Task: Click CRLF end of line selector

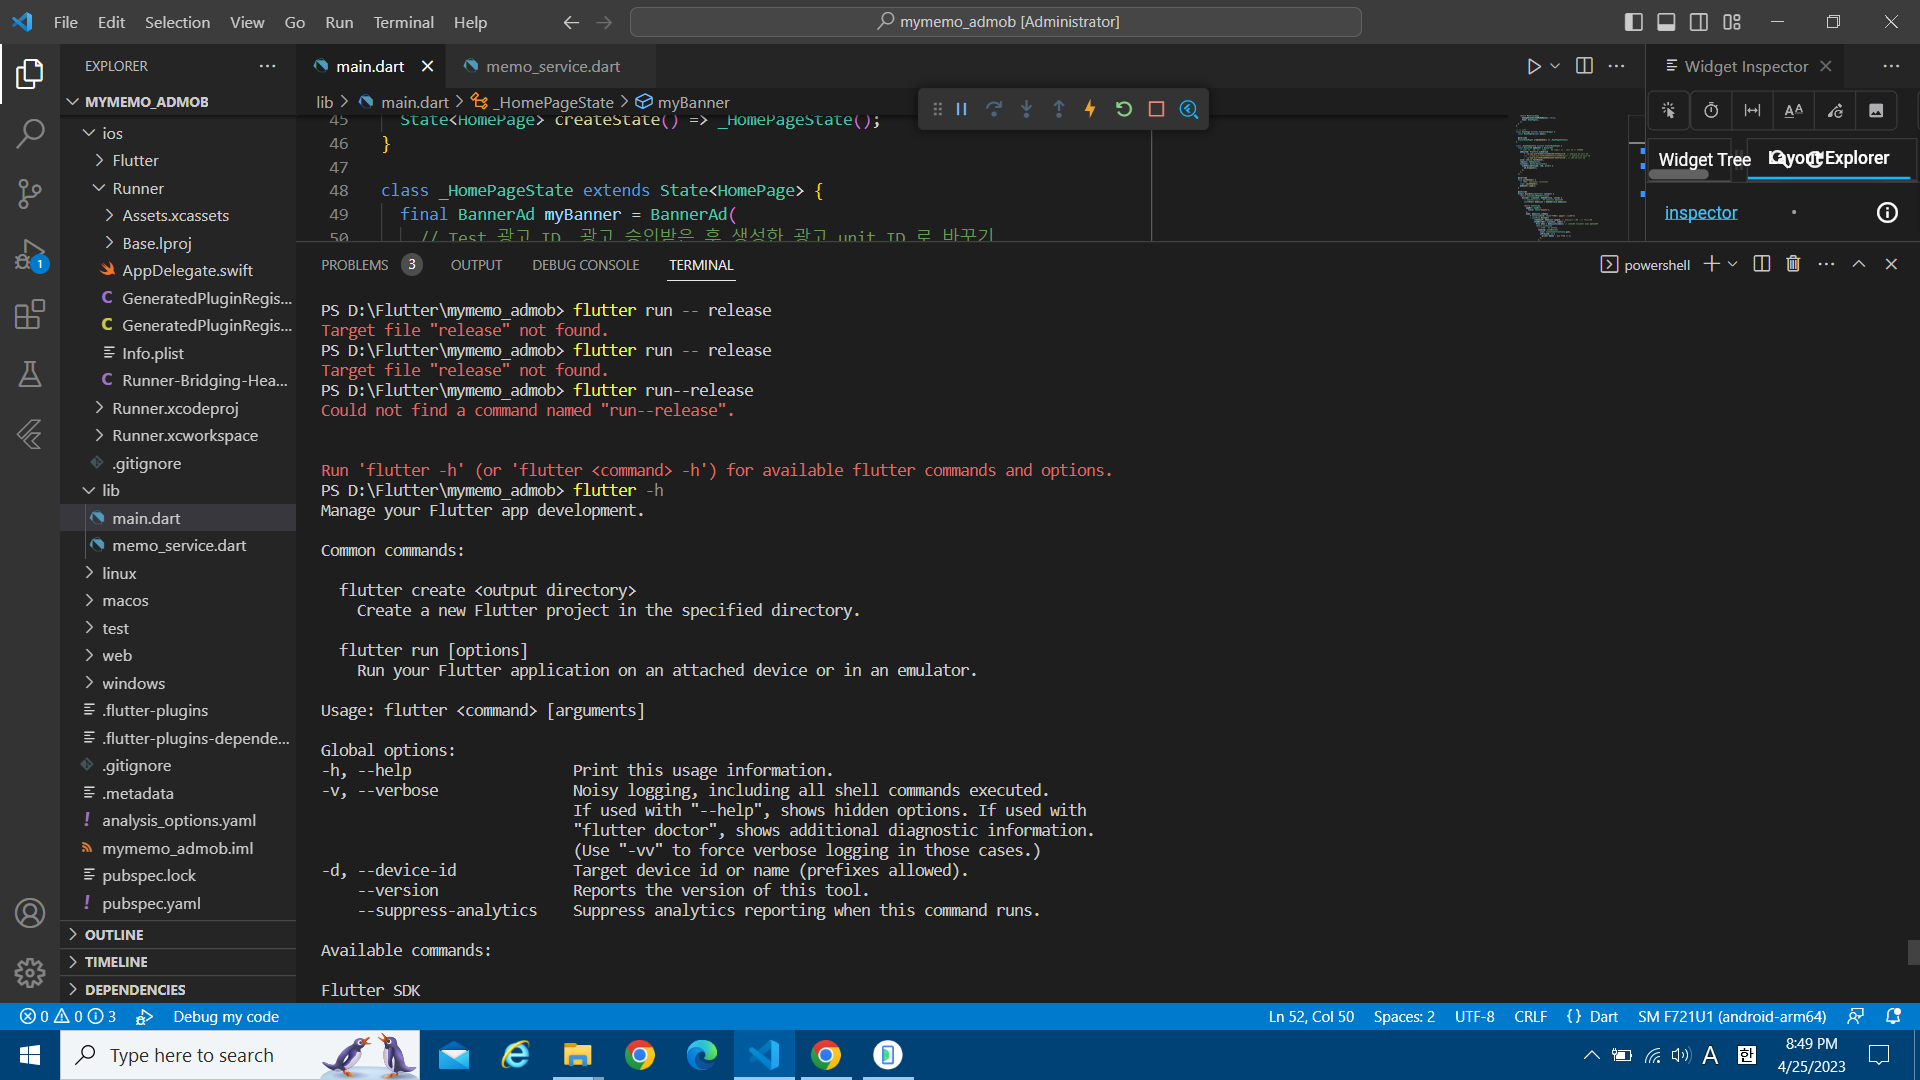Action: click(1530, 1016)
